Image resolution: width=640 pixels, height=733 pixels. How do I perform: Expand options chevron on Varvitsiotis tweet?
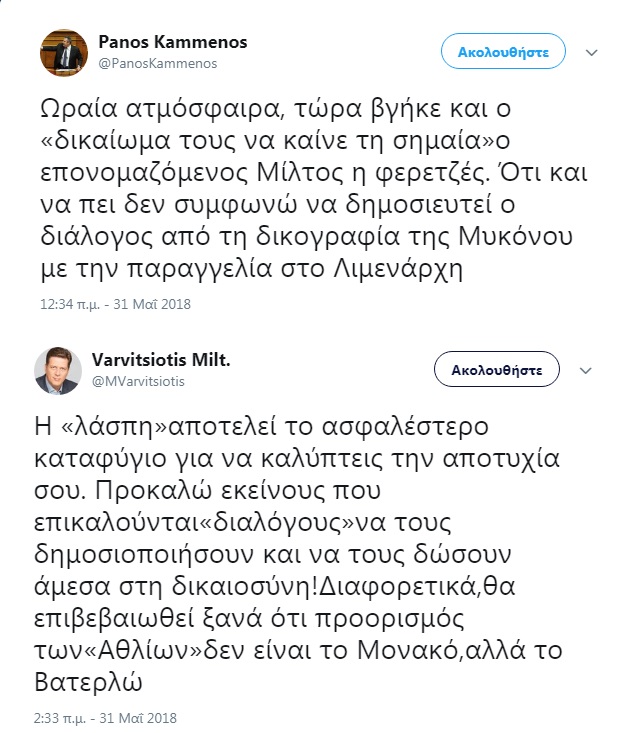click(x=591, y=370)
